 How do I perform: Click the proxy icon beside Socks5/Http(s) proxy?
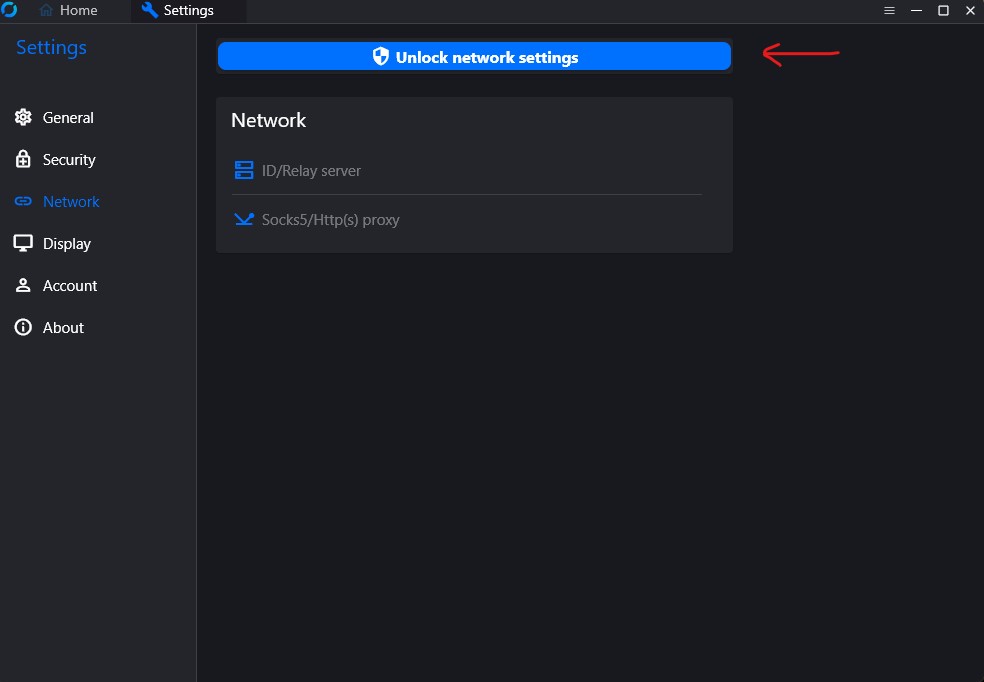pyautogui.click(x=244, y=219)
